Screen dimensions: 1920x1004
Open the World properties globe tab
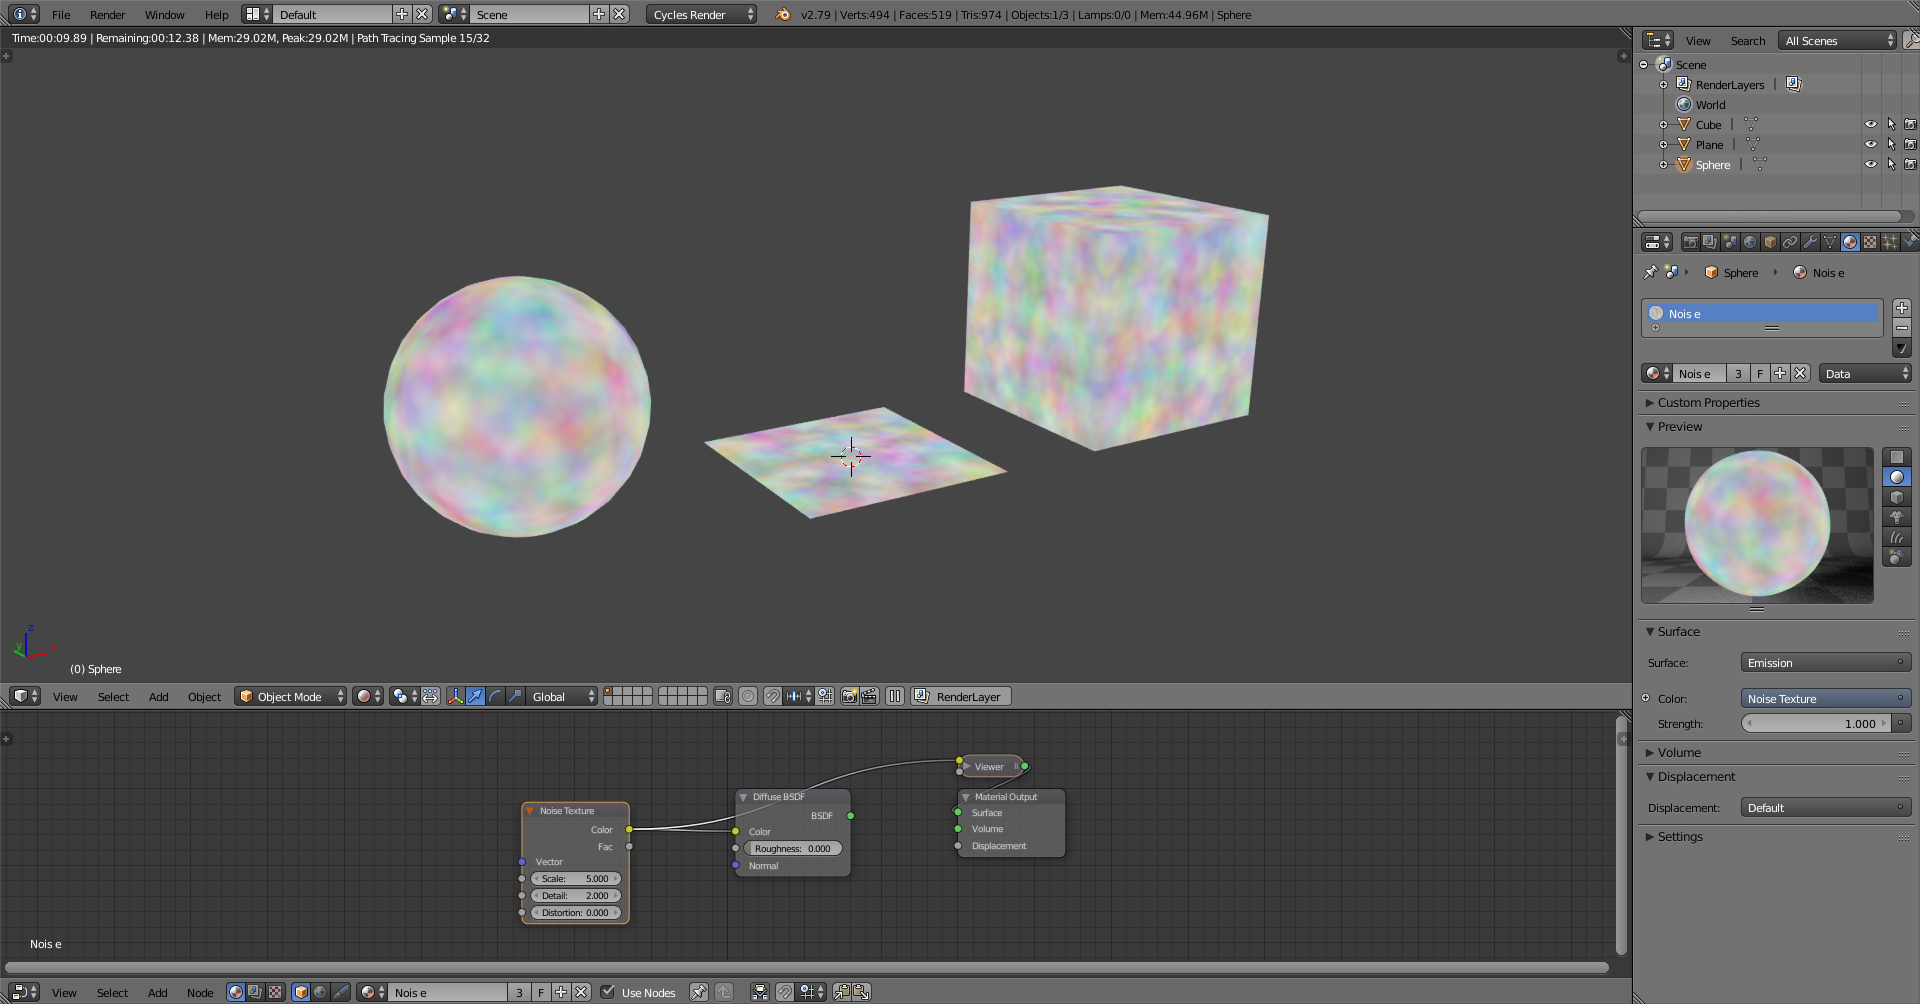tap(1750, 242)
